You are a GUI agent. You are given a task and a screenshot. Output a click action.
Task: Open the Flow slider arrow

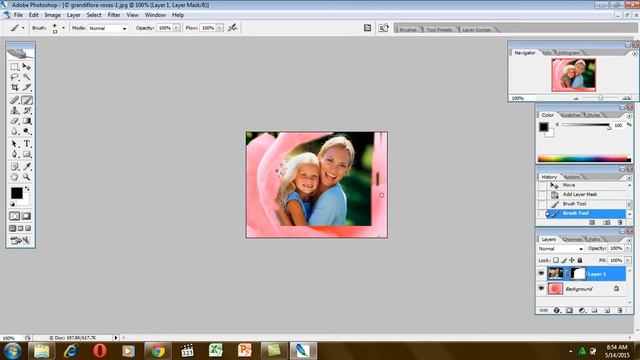pos(220,28)
